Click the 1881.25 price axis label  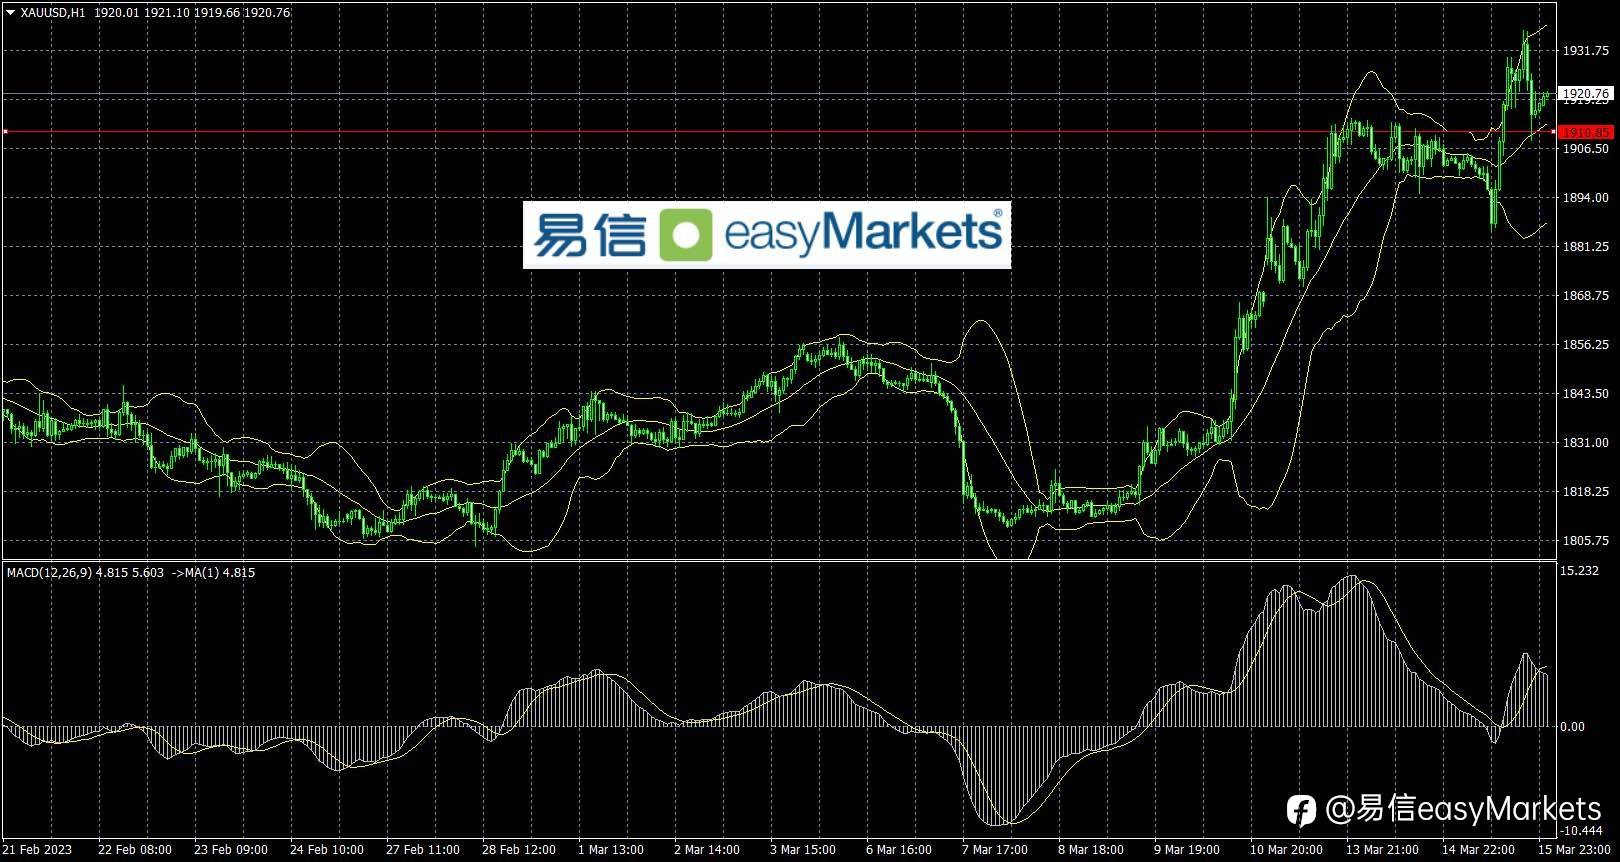tap(1586, 247)
